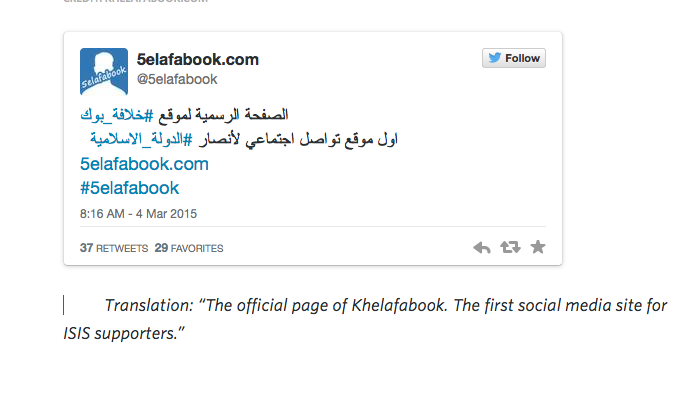Image resolution: width=690 pixels, height=394 pixels.
Task: Open the hashtag #الدولة_الاسلامية
Action: point(141,140)
